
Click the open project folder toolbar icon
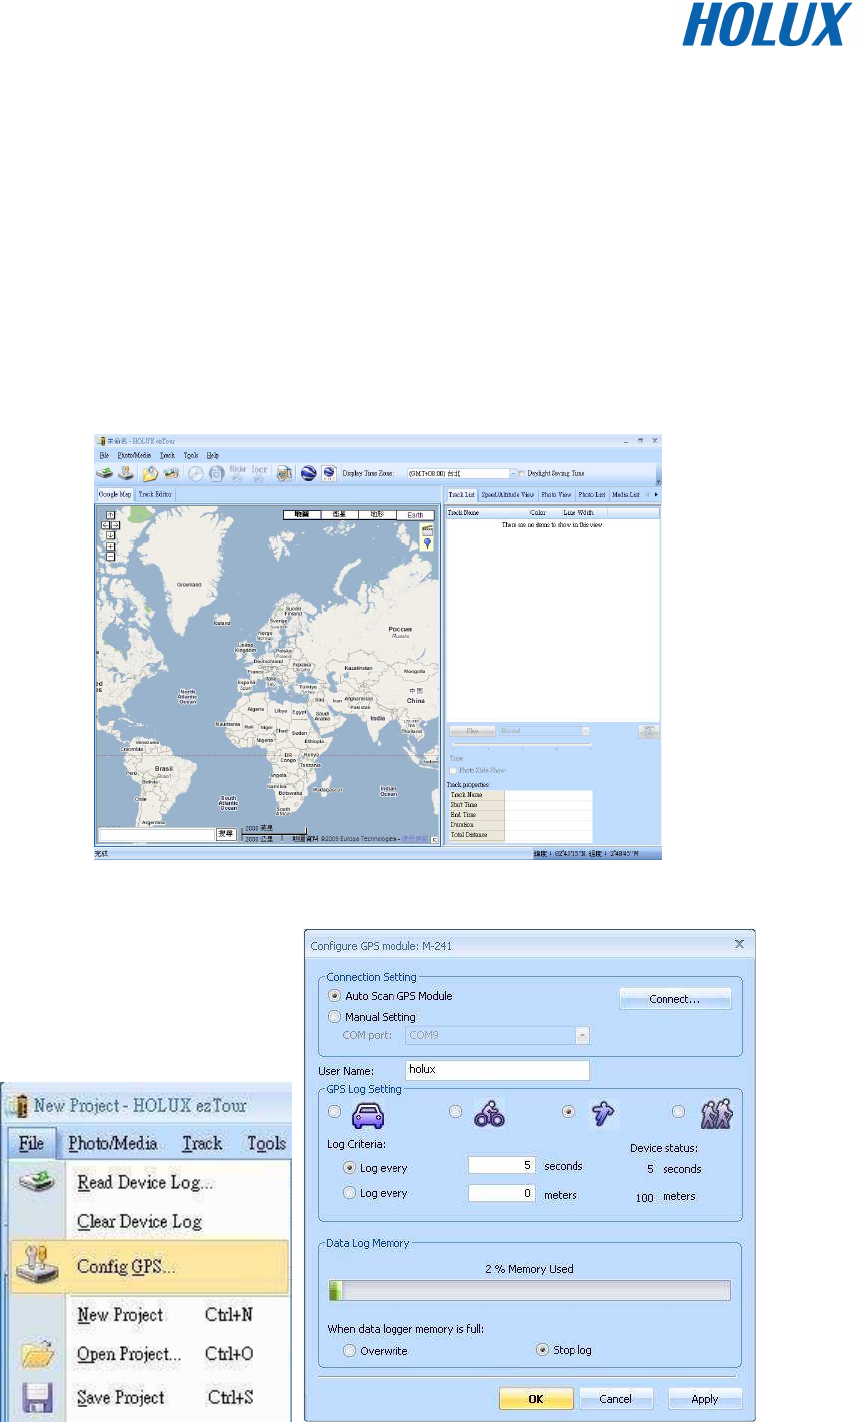tap(150, 473)
